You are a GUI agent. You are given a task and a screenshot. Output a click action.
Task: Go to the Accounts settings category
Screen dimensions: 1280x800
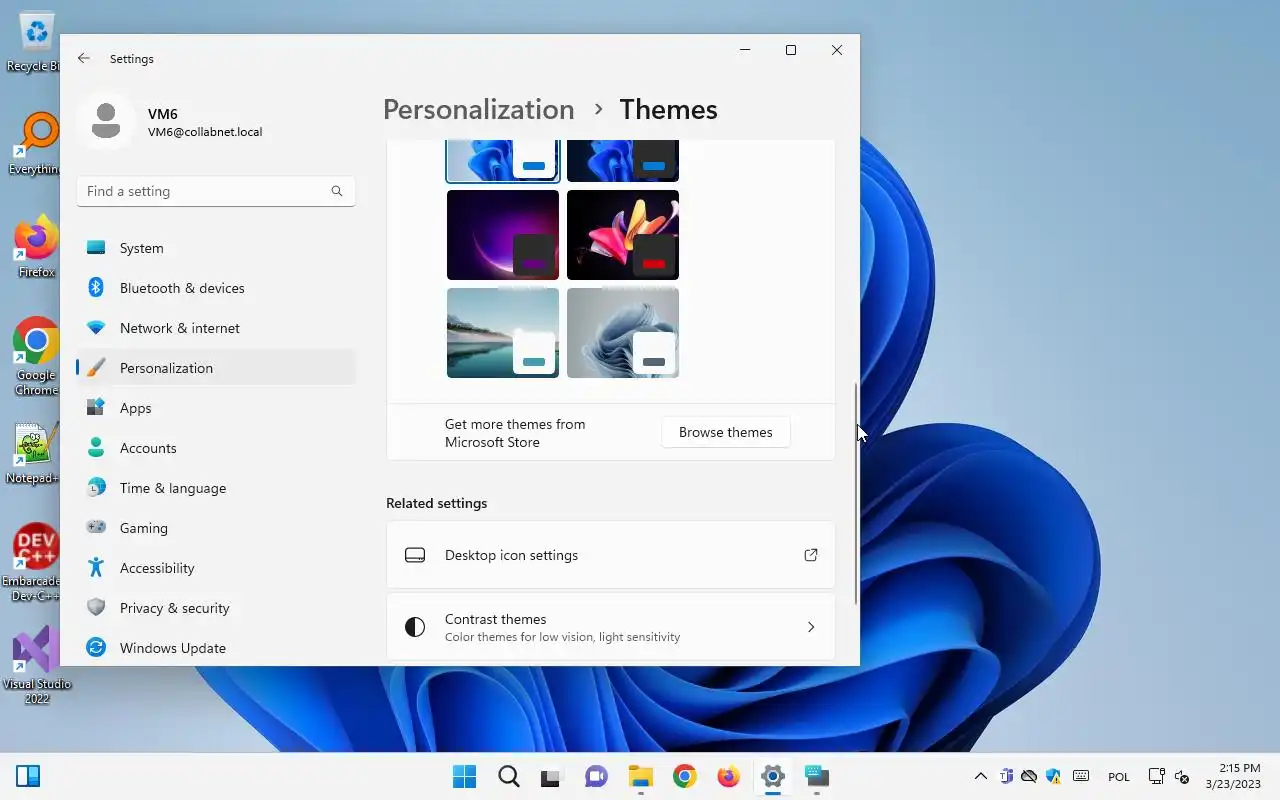tap(216, 448)
